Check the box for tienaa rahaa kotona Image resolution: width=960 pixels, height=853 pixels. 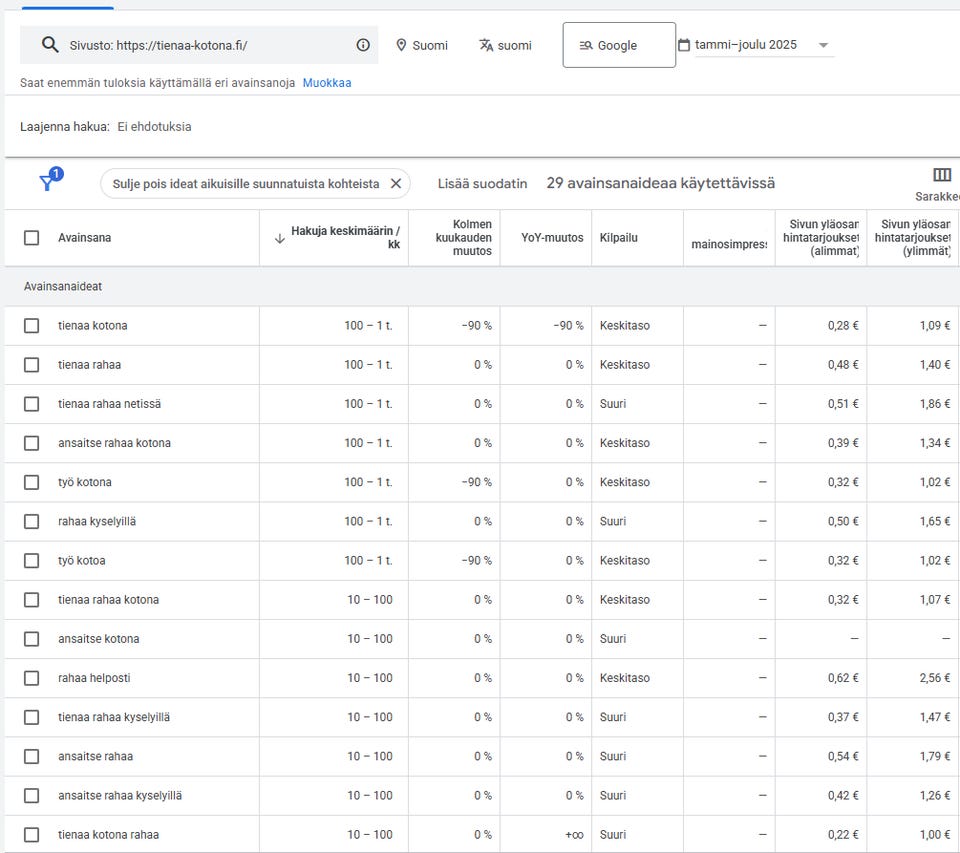31,600
